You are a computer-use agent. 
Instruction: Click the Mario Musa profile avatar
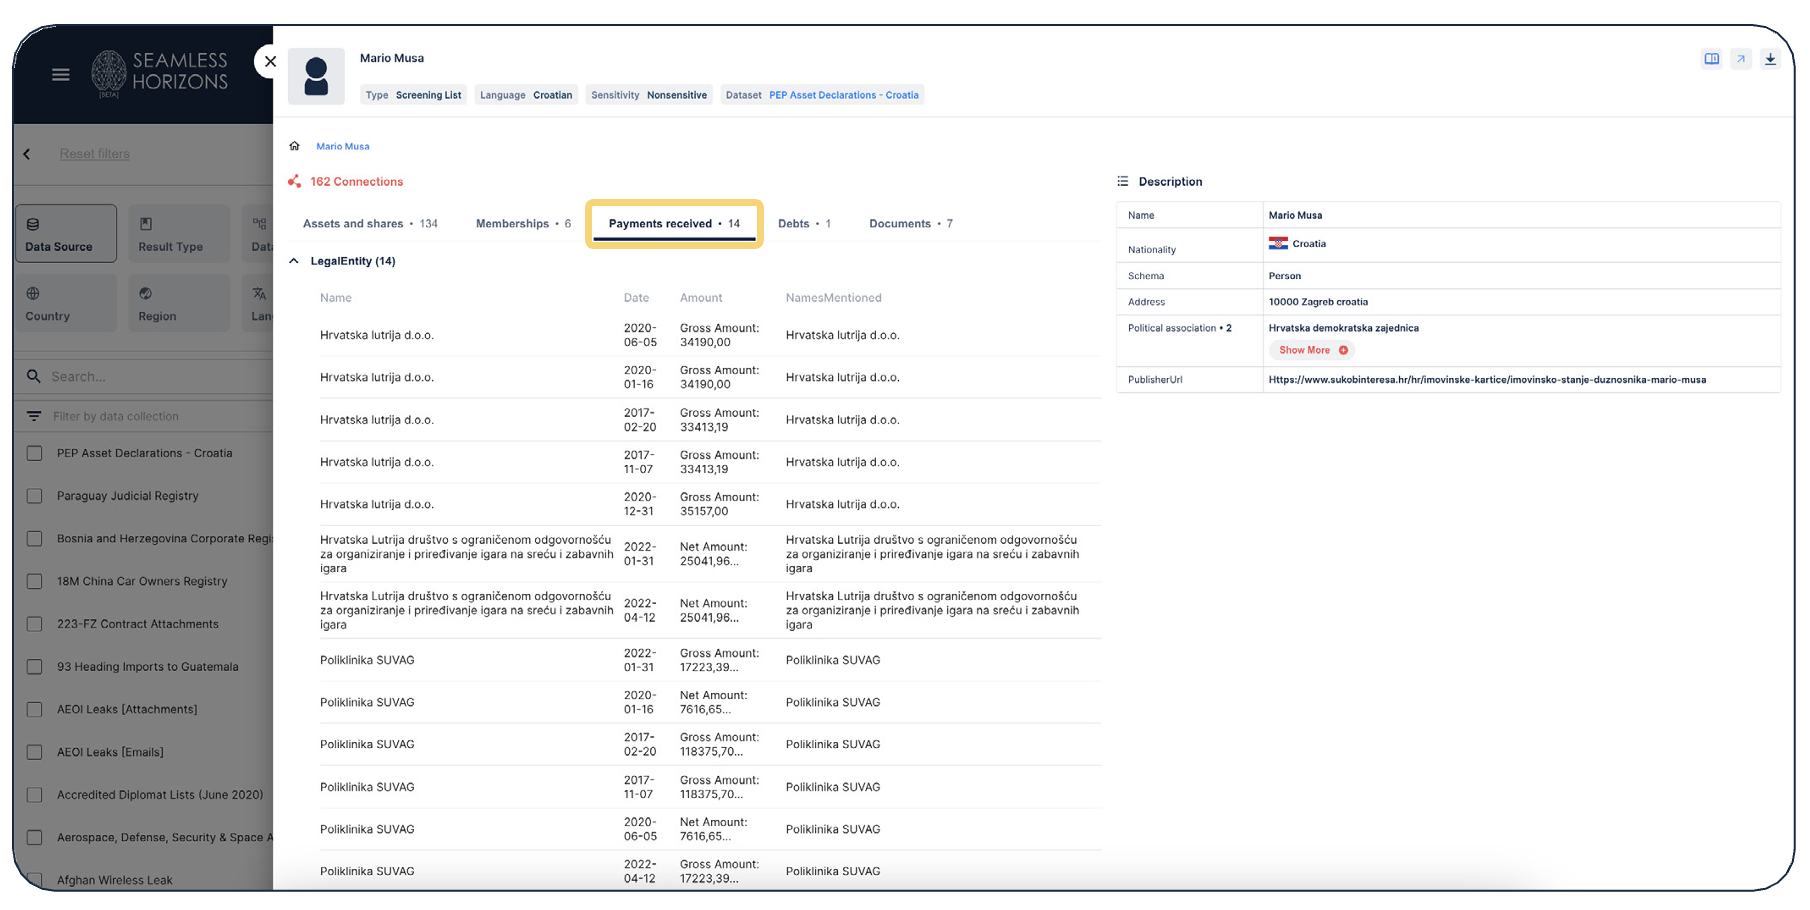[x=316, y=76]
